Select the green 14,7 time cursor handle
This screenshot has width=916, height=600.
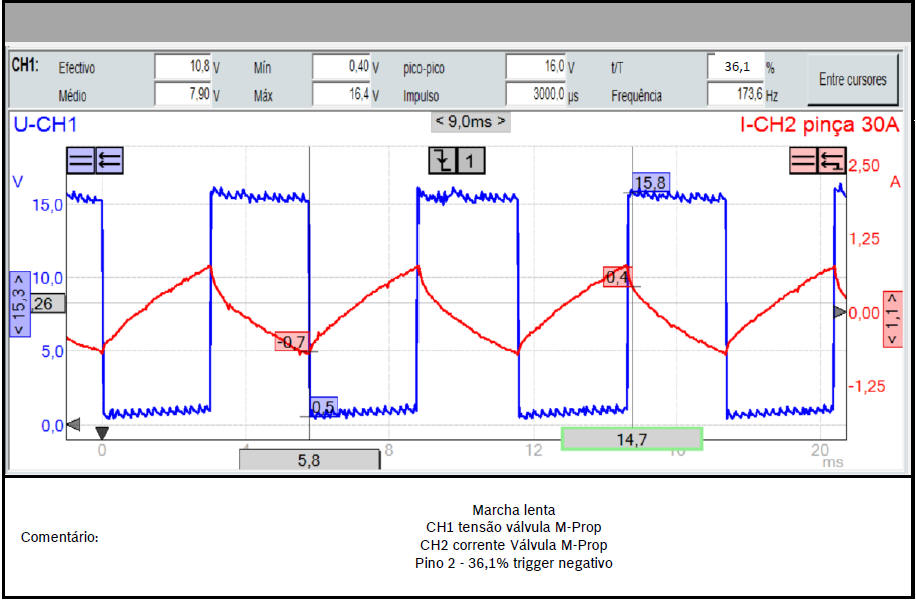[631, 438]
